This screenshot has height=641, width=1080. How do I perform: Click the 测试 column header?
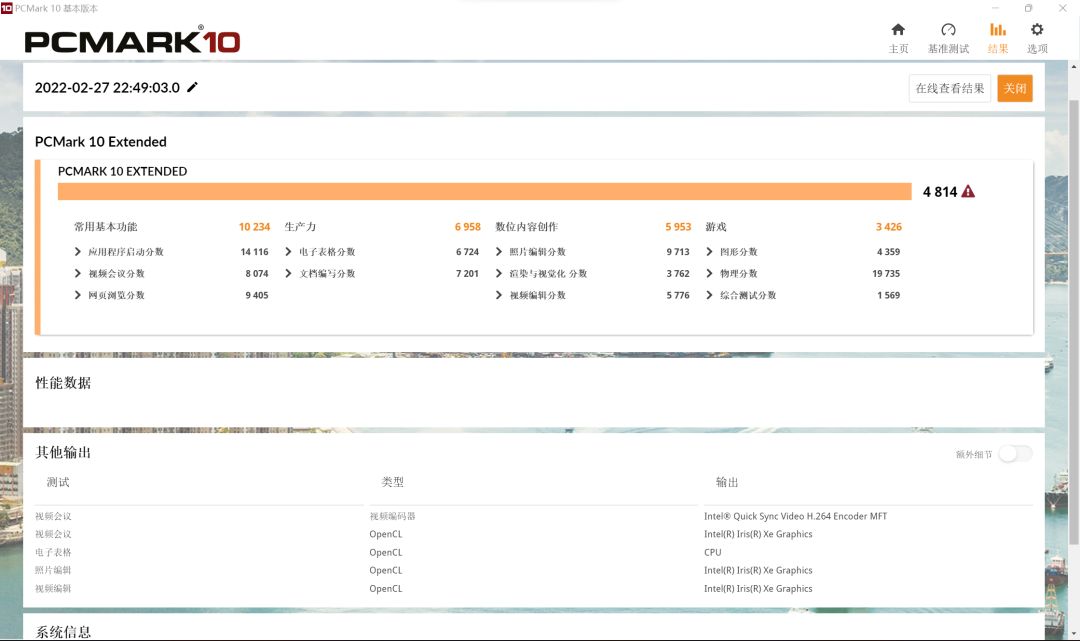[x=58, y=482]
